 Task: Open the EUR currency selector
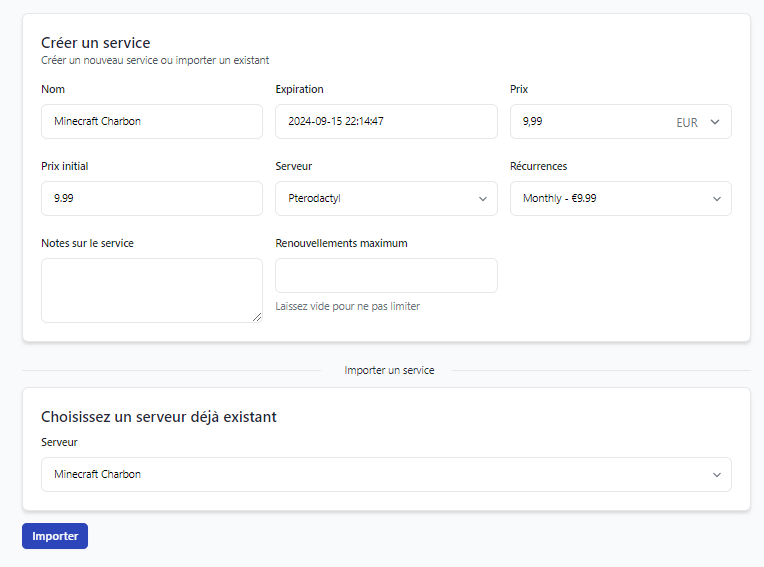(x=698, y=122)
